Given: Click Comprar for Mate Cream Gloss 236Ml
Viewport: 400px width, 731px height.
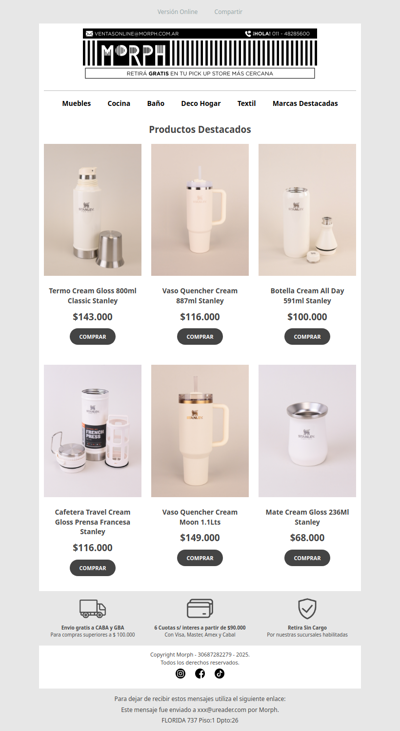Looking at the screenshot, I should [307, 558].
